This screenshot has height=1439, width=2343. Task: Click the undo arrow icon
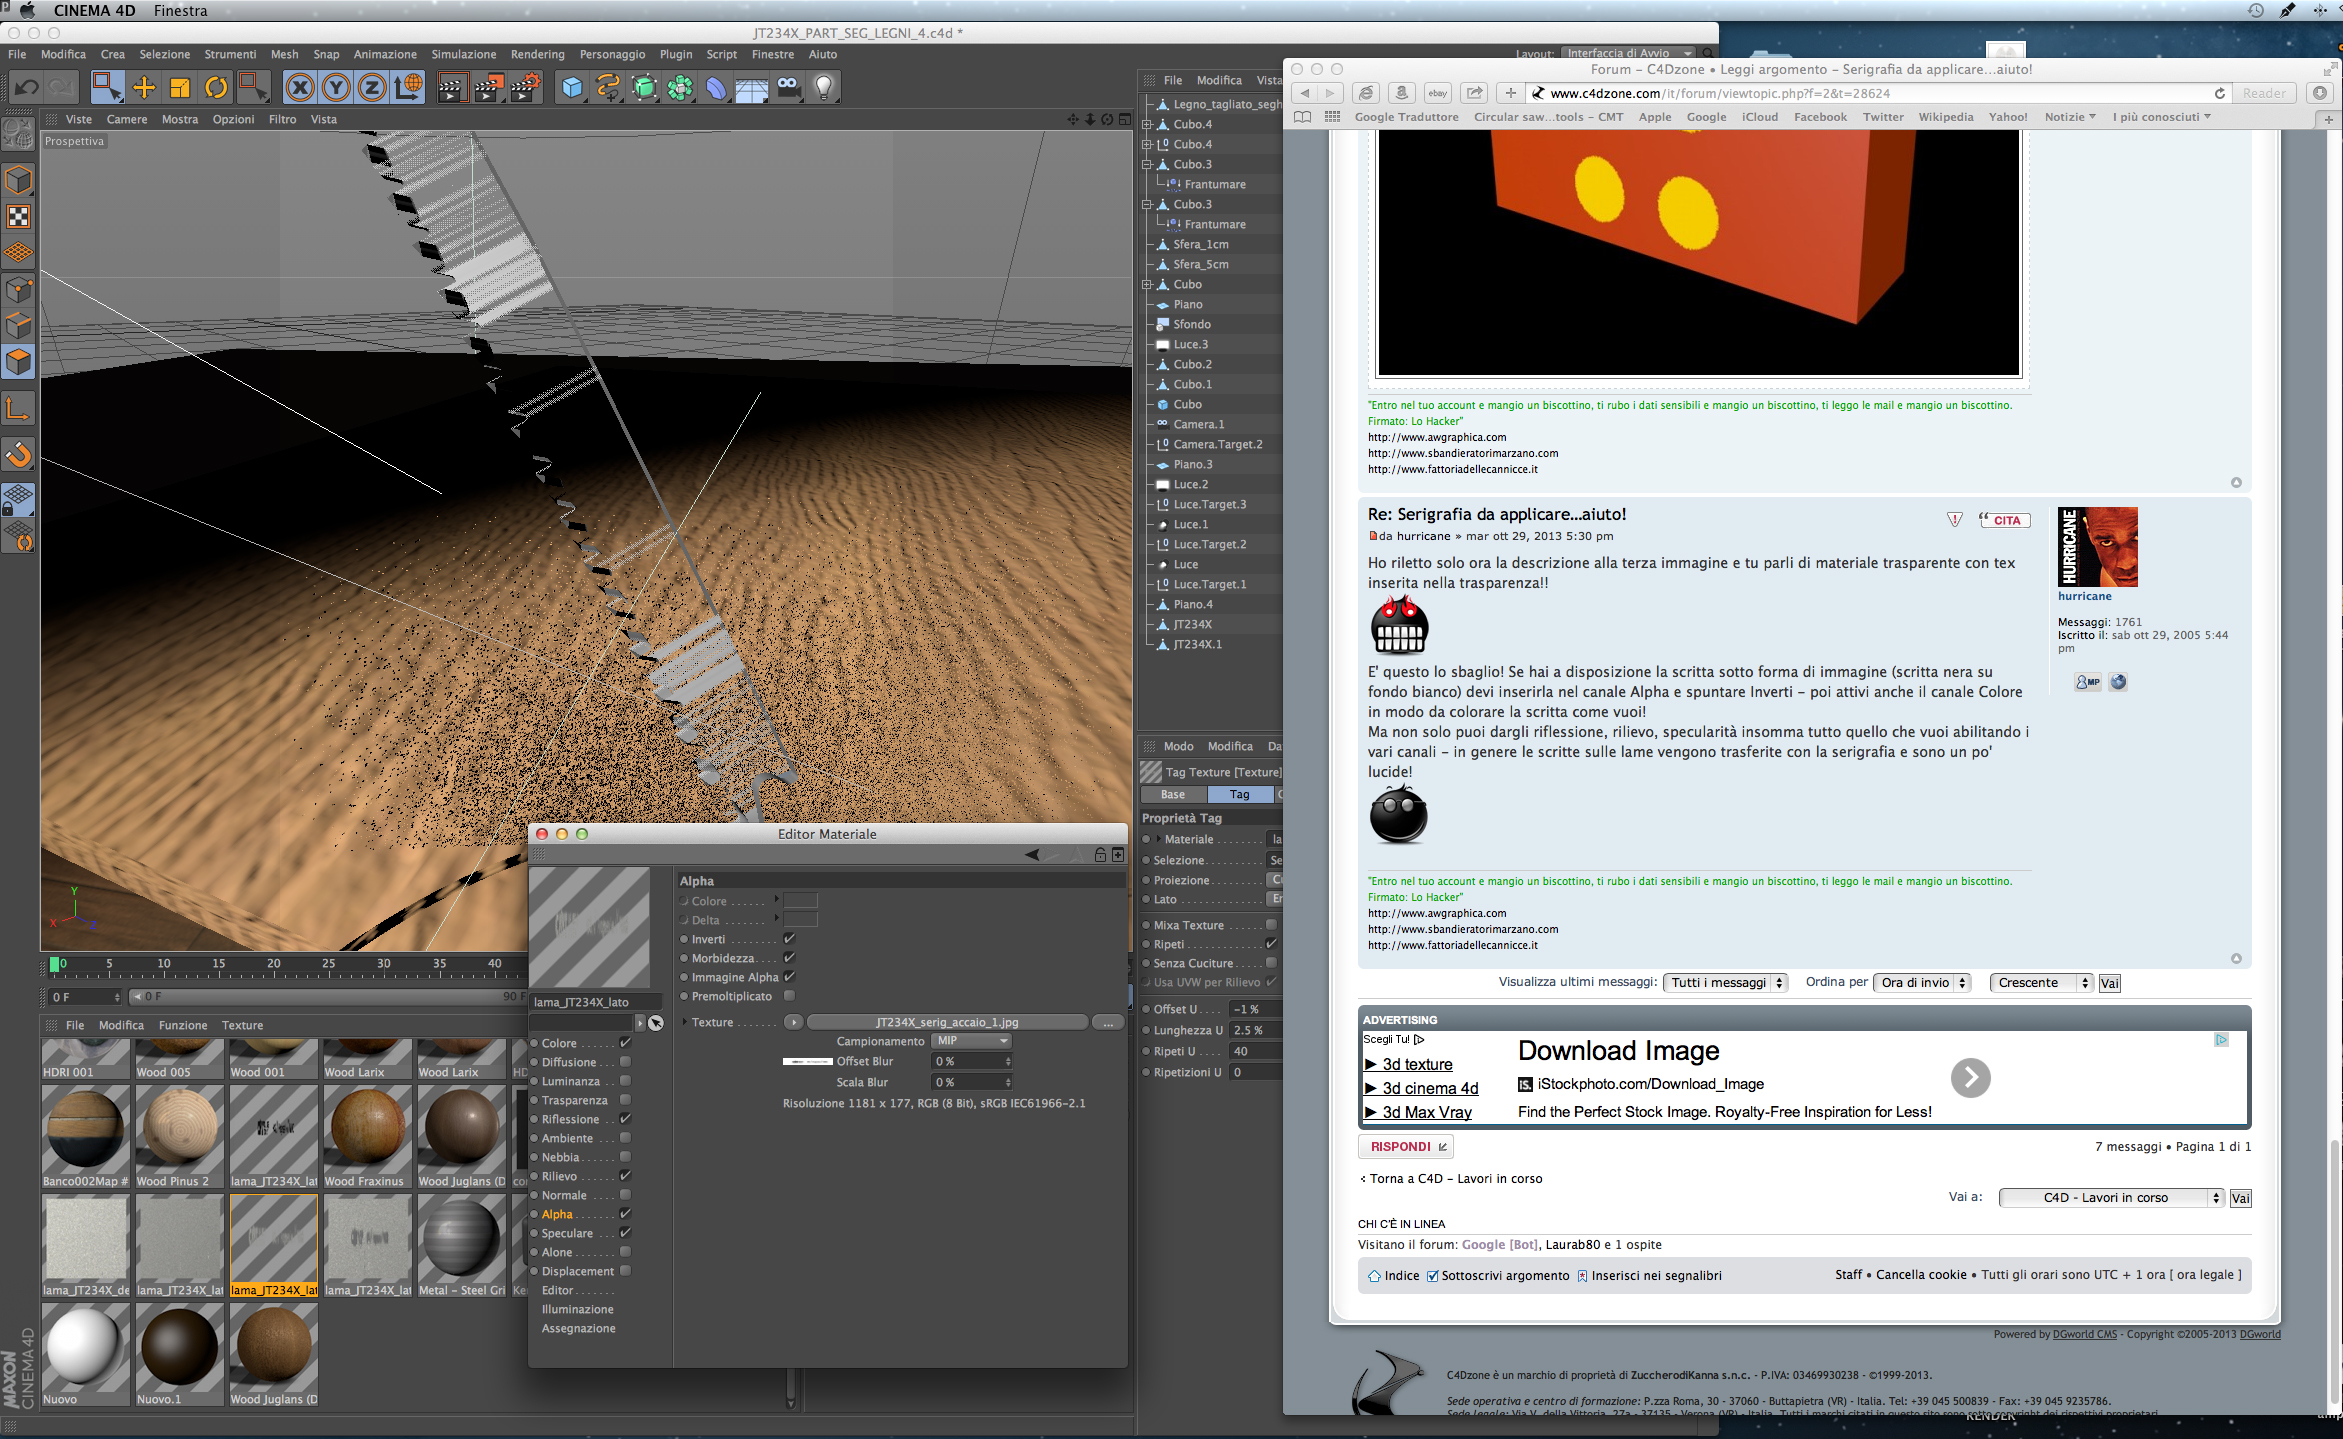point(27,88)
